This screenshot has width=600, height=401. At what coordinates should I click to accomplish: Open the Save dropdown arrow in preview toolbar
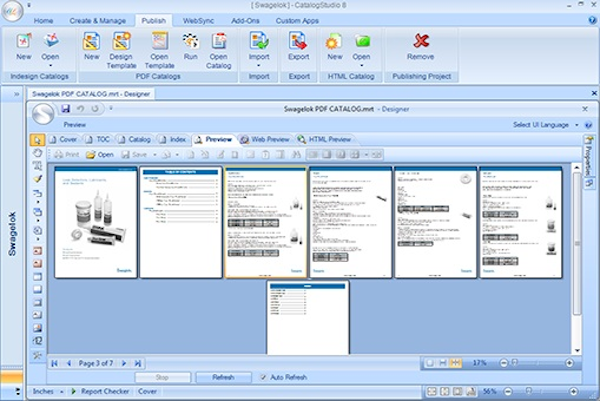pos(155,155)
